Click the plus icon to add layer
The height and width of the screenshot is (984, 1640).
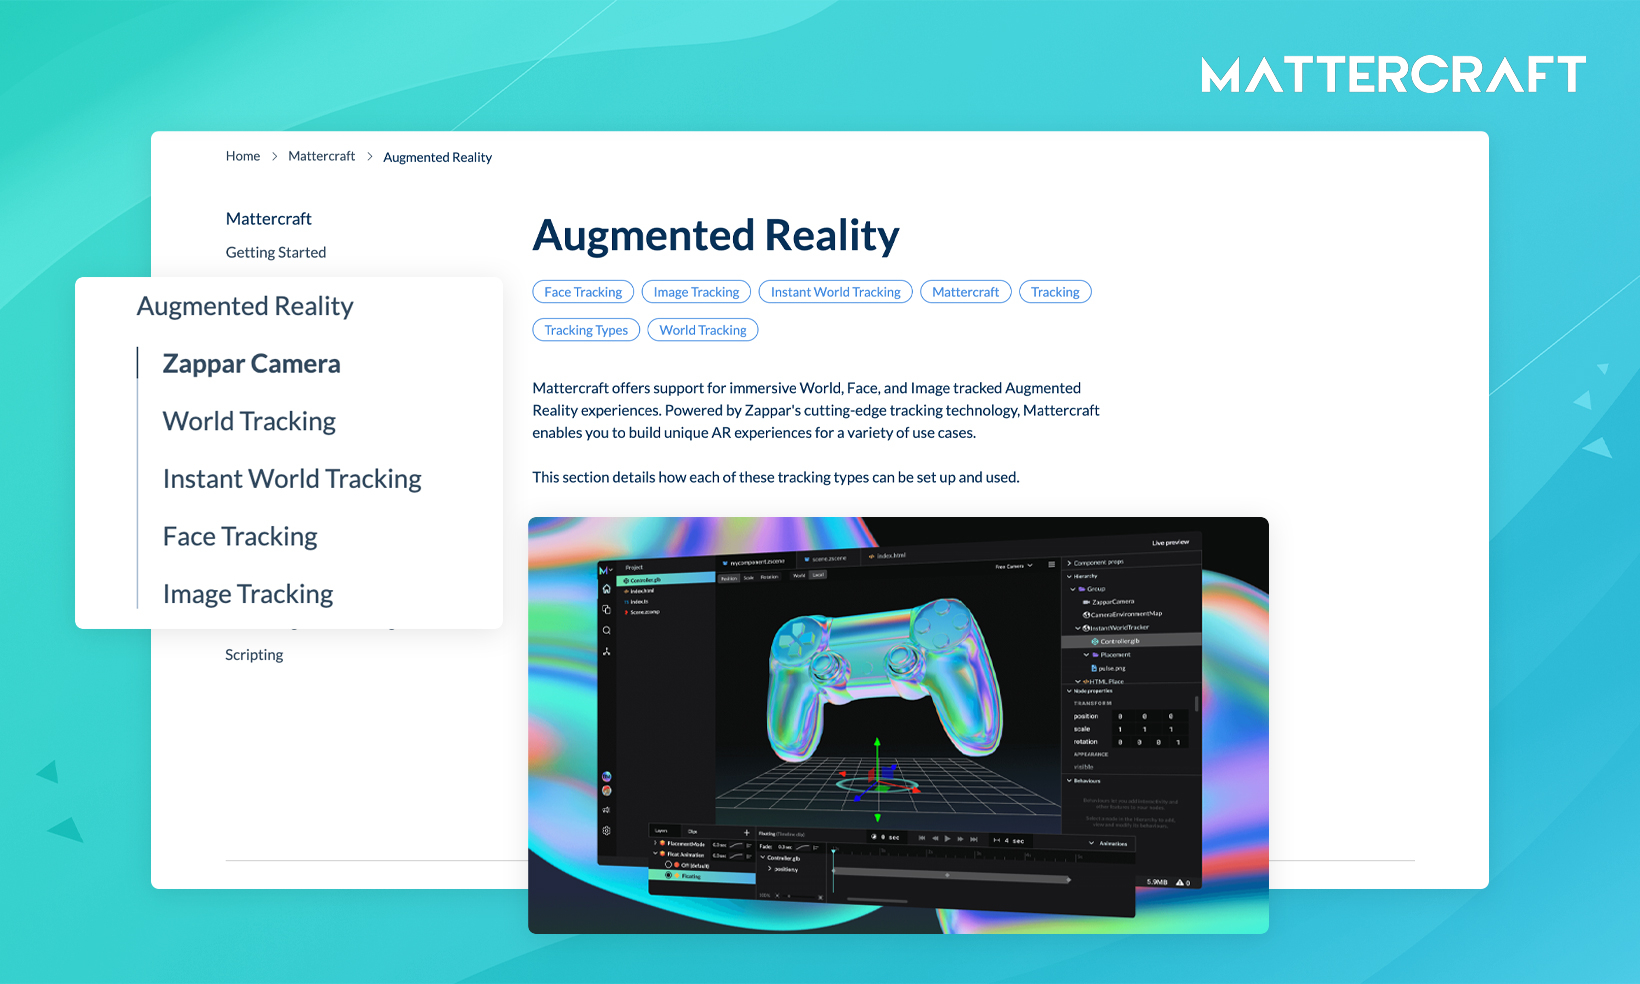[746, 833]
